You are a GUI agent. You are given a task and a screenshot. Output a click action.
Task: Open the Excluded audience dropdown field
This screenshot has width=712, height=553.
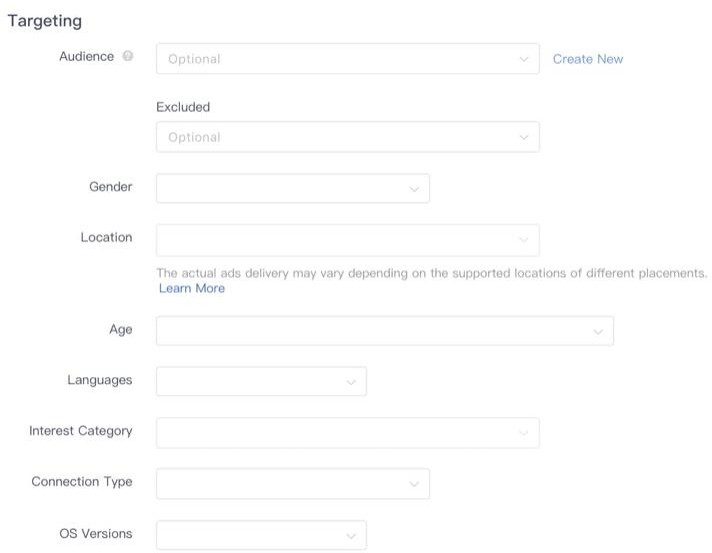coord(348,137)
